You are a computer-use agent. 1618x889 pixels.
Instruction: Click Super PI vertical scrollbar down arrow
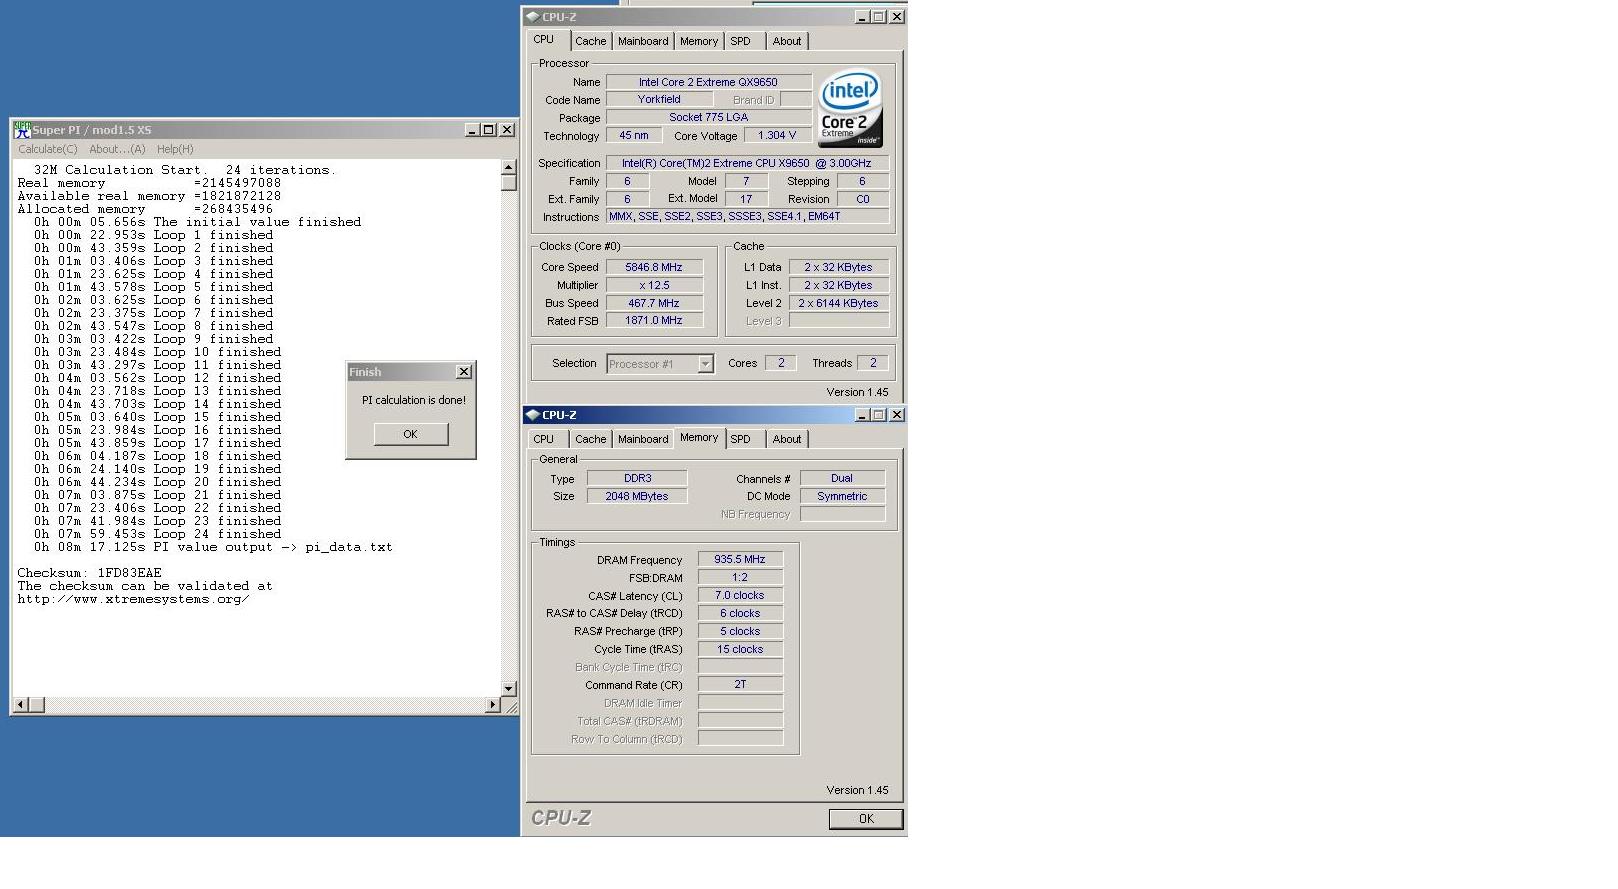click(x=508, y=688)
